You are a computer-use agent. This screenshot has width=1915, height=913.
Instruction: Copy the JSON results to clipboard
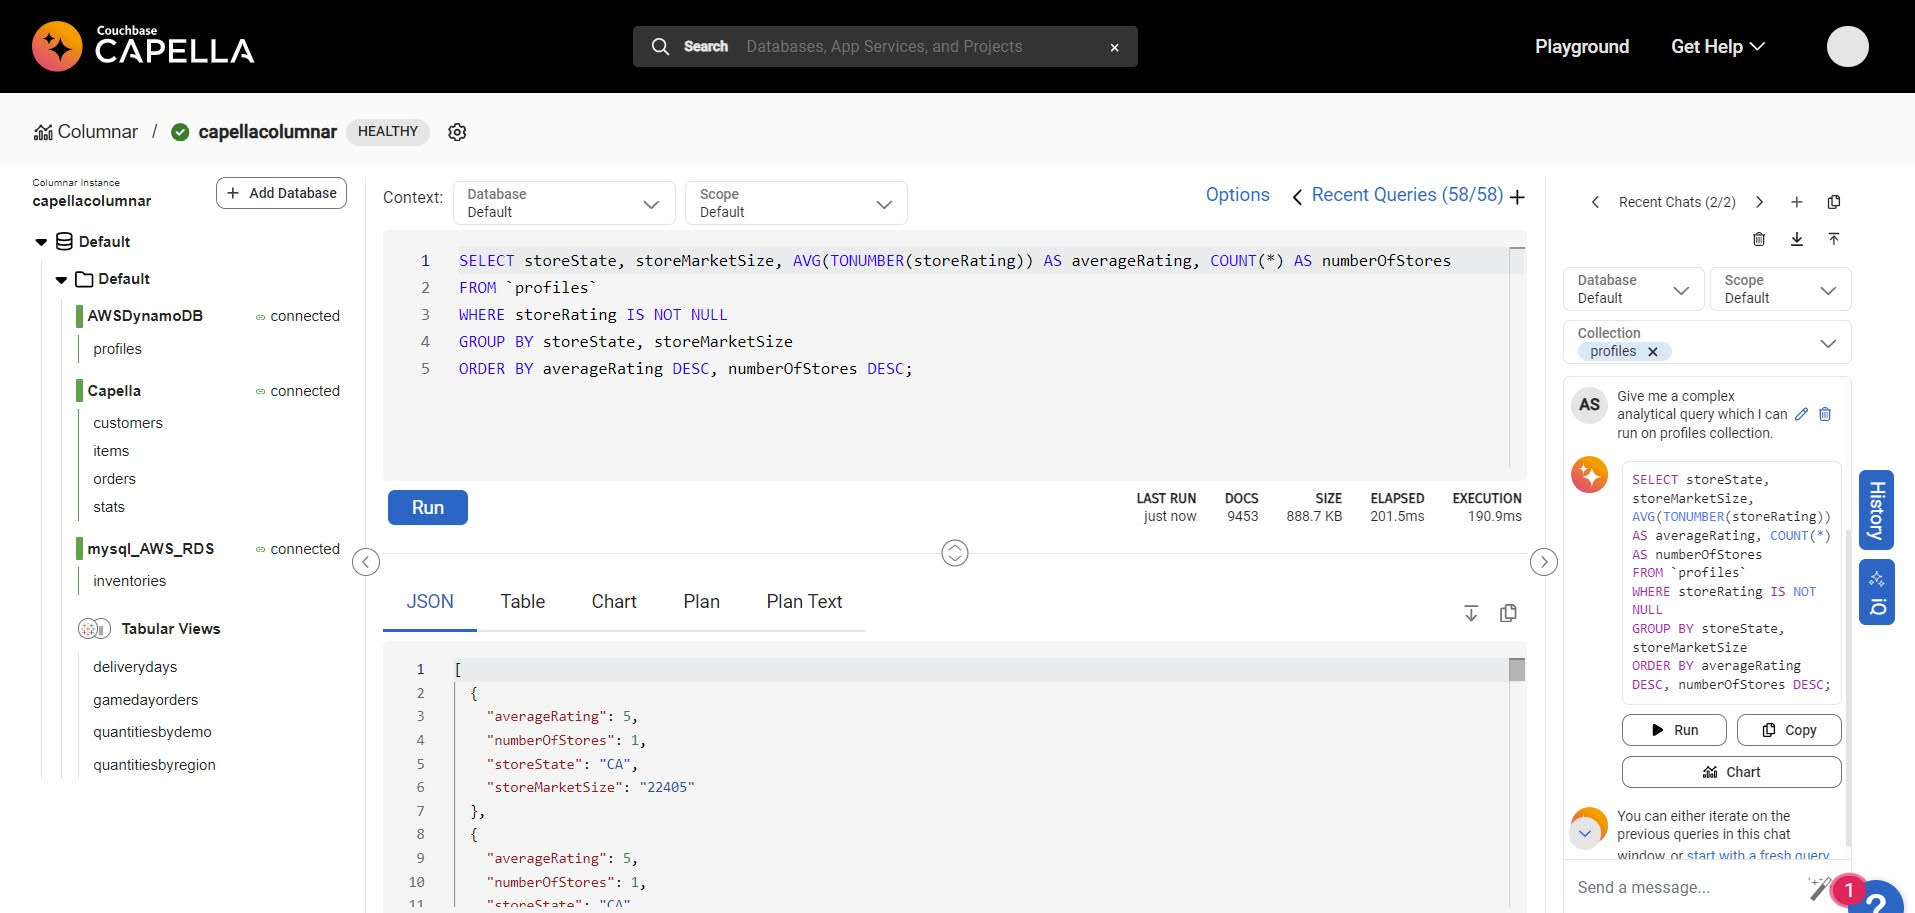(x=1509, y=613)
